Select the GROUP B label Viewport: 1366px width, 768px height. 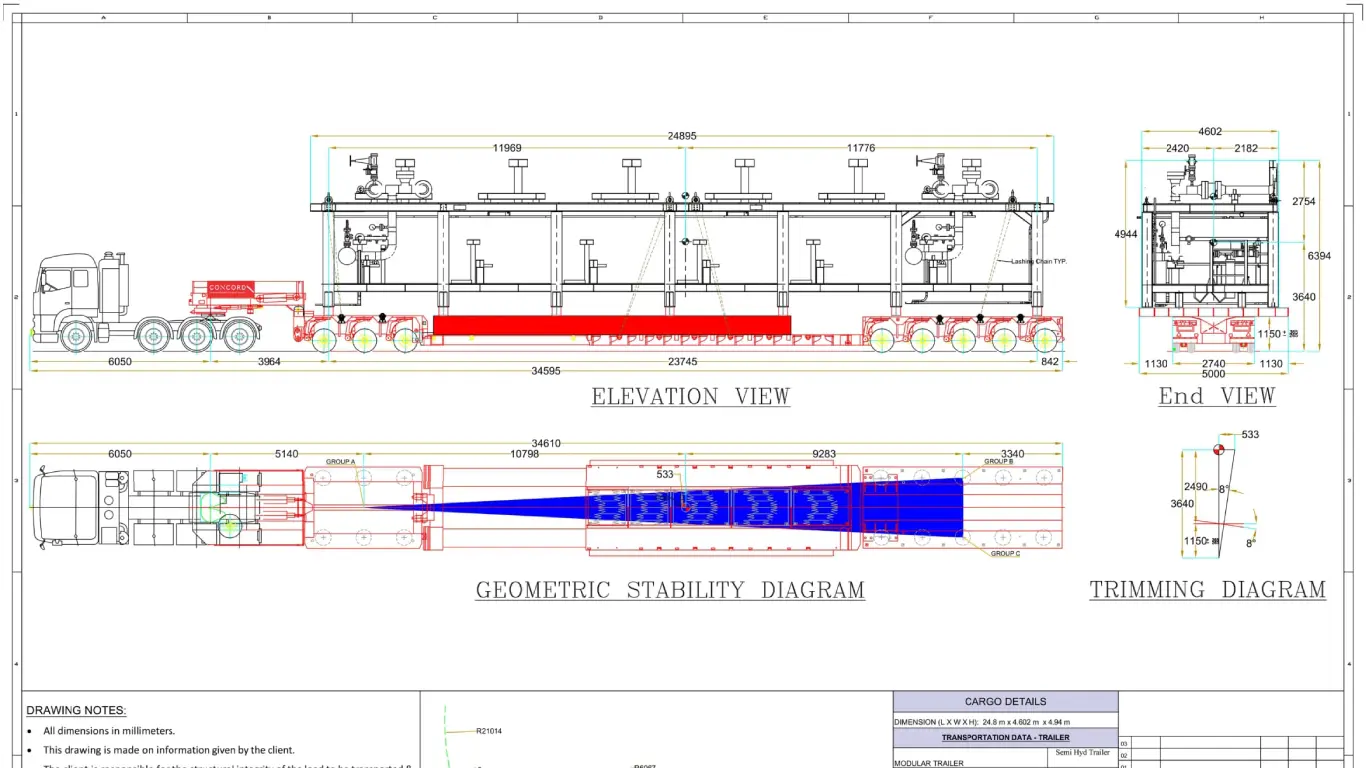(999, 462)
